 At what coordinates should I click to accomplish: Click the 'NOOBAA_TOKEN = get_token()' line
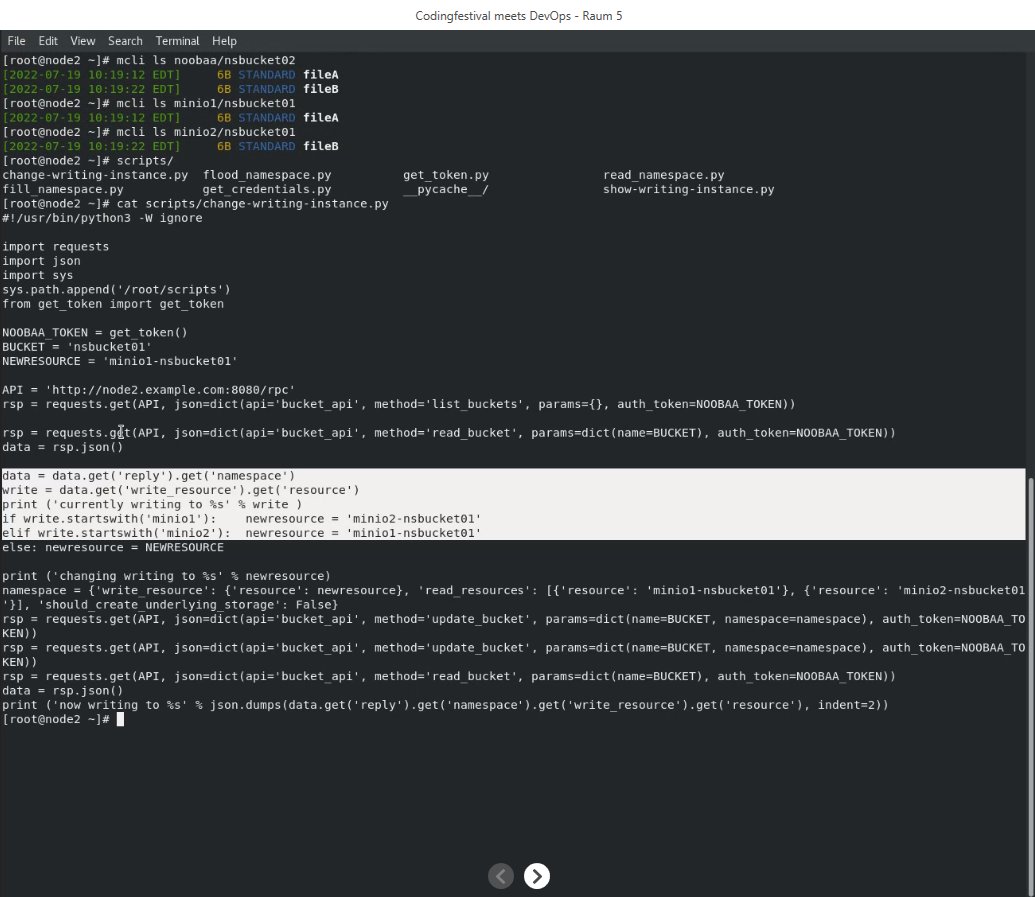point(94,333)
